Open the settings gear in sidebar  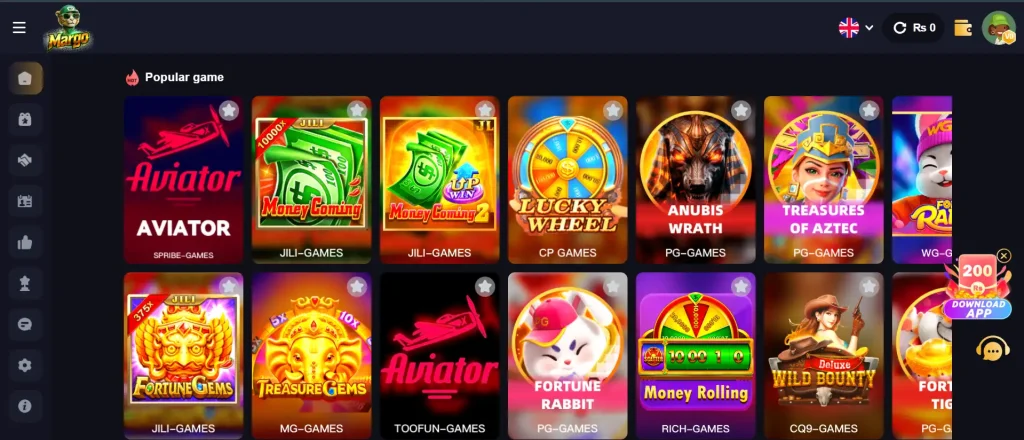point(25,366)
